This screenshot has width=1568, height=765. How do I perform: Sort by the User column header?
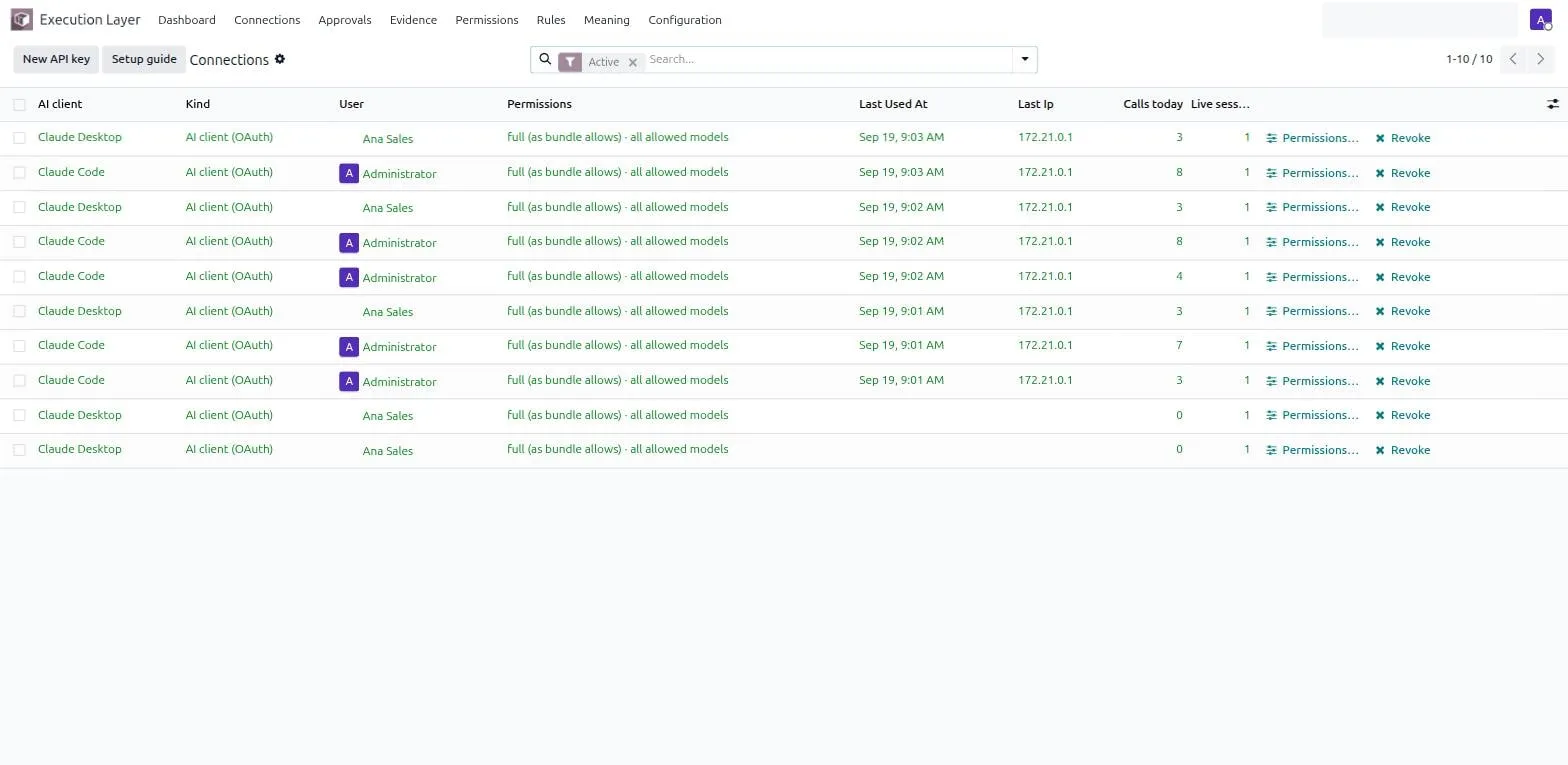(x=351, y=104)
